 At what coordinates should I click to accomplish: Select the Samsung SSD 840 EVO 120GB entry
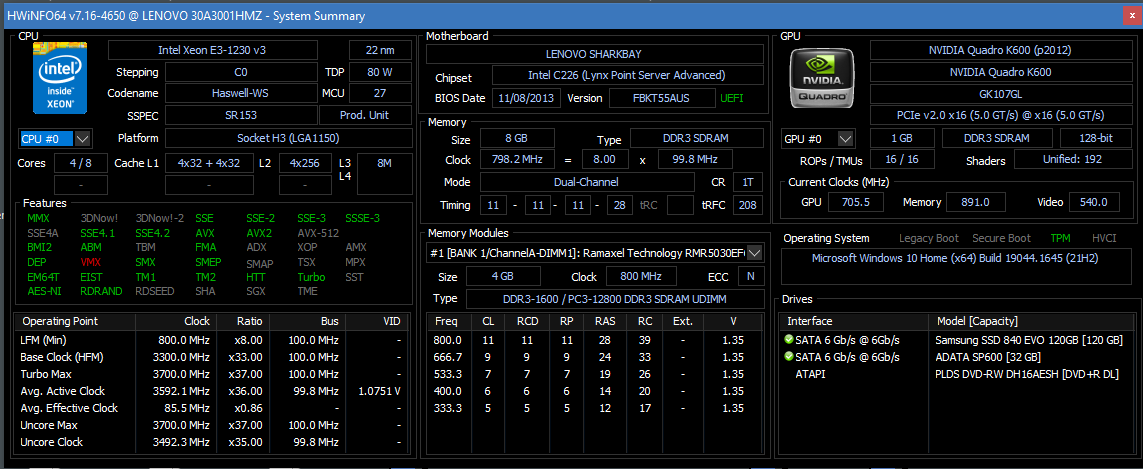tap(955, 340)
